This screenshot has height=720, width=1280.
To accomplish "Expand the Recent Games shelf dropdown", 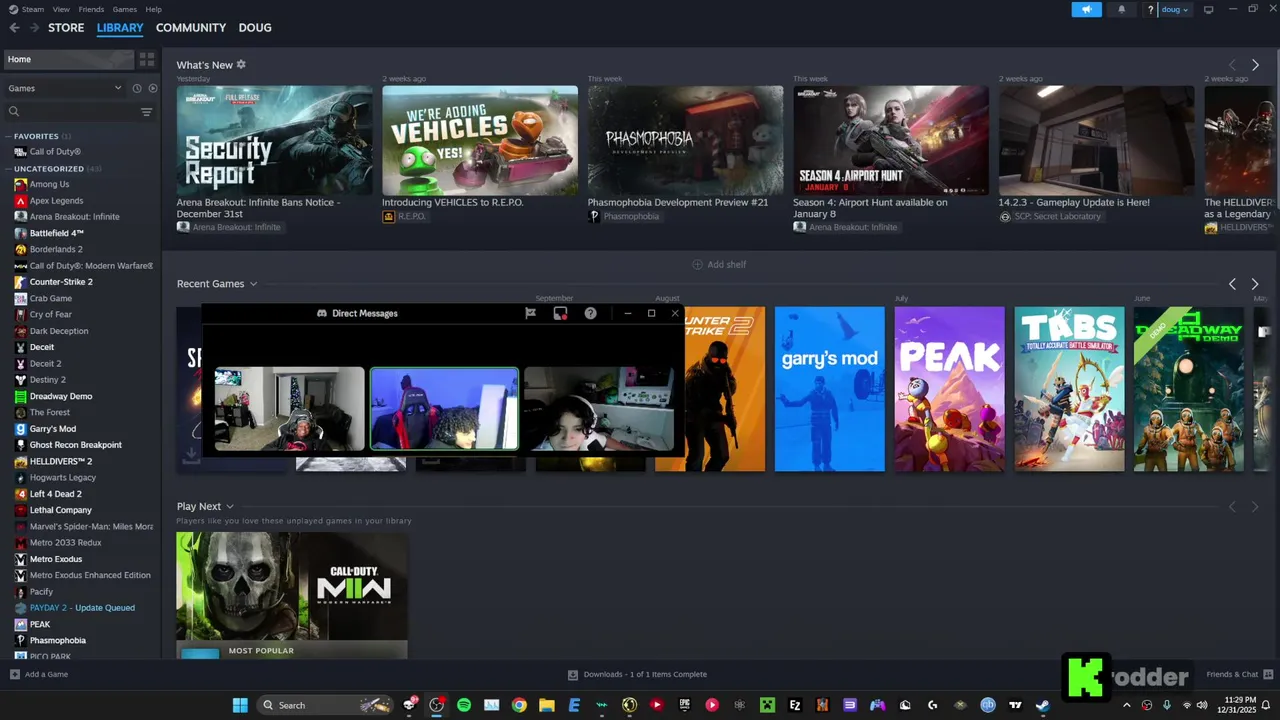I will coord(253,284).
